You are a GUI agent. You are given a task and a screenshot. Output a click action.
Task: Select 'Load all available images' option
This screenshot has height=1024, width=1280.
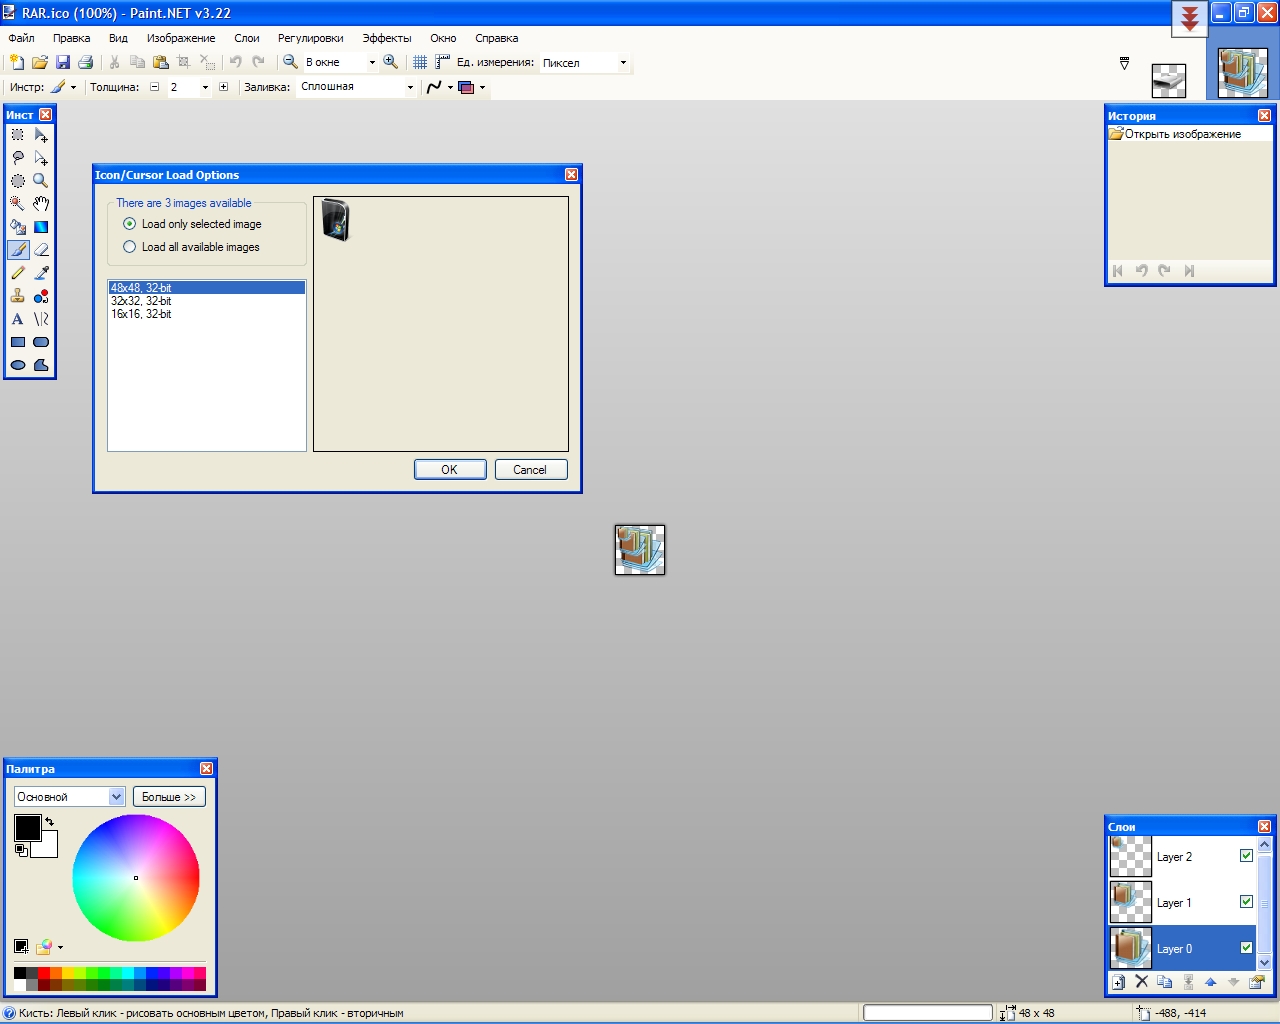point(191,247)
